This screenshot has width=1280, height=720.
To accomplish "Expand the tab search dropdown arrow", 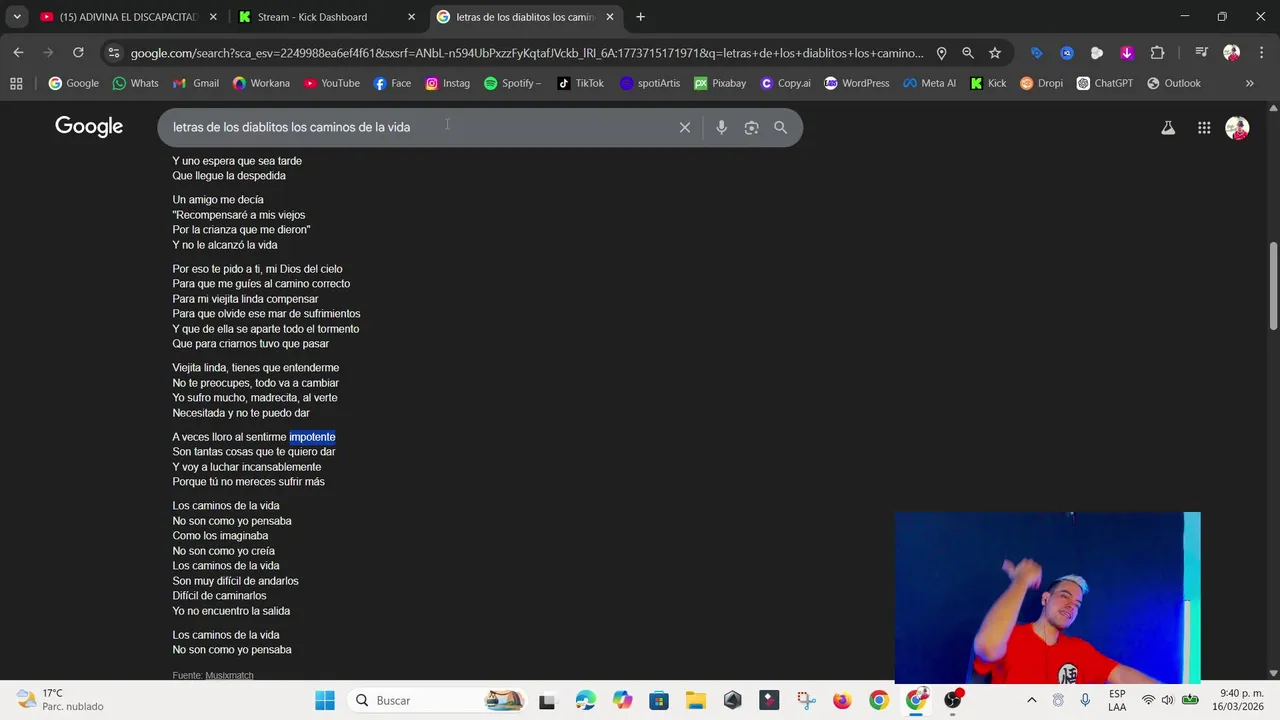I will click(x=16, y=17).
